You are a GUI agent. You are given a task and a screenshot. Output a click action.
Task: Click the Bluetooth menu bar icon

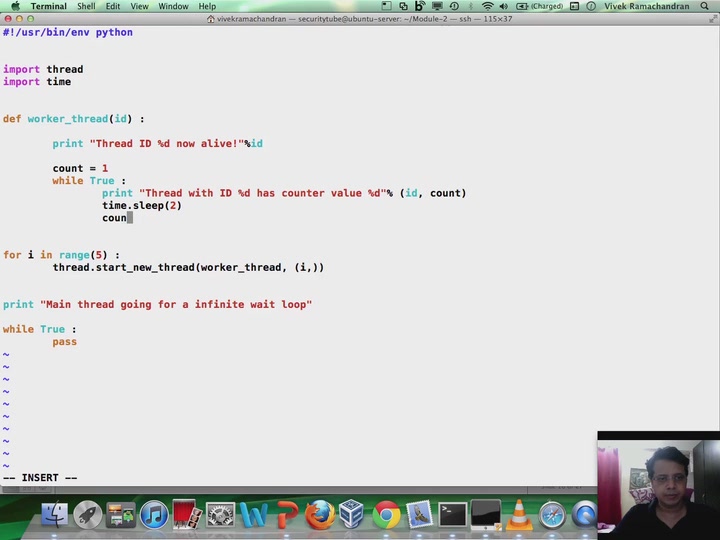471,6
